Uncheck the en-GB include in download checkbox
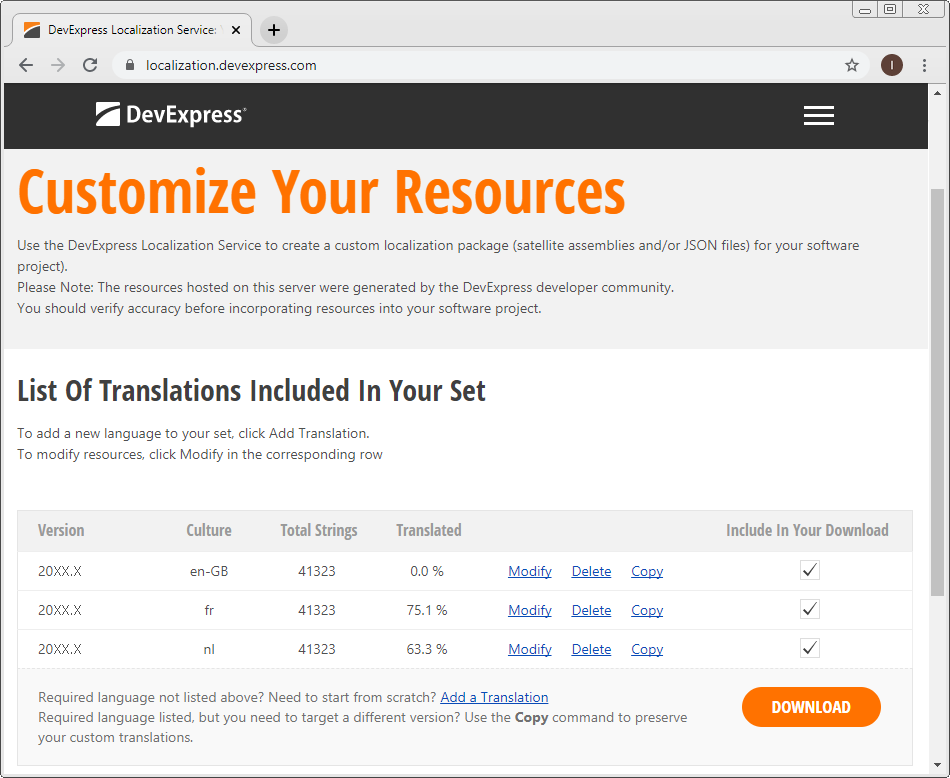Viewport: 950px width, 778px height. click(x=809, y=570)
